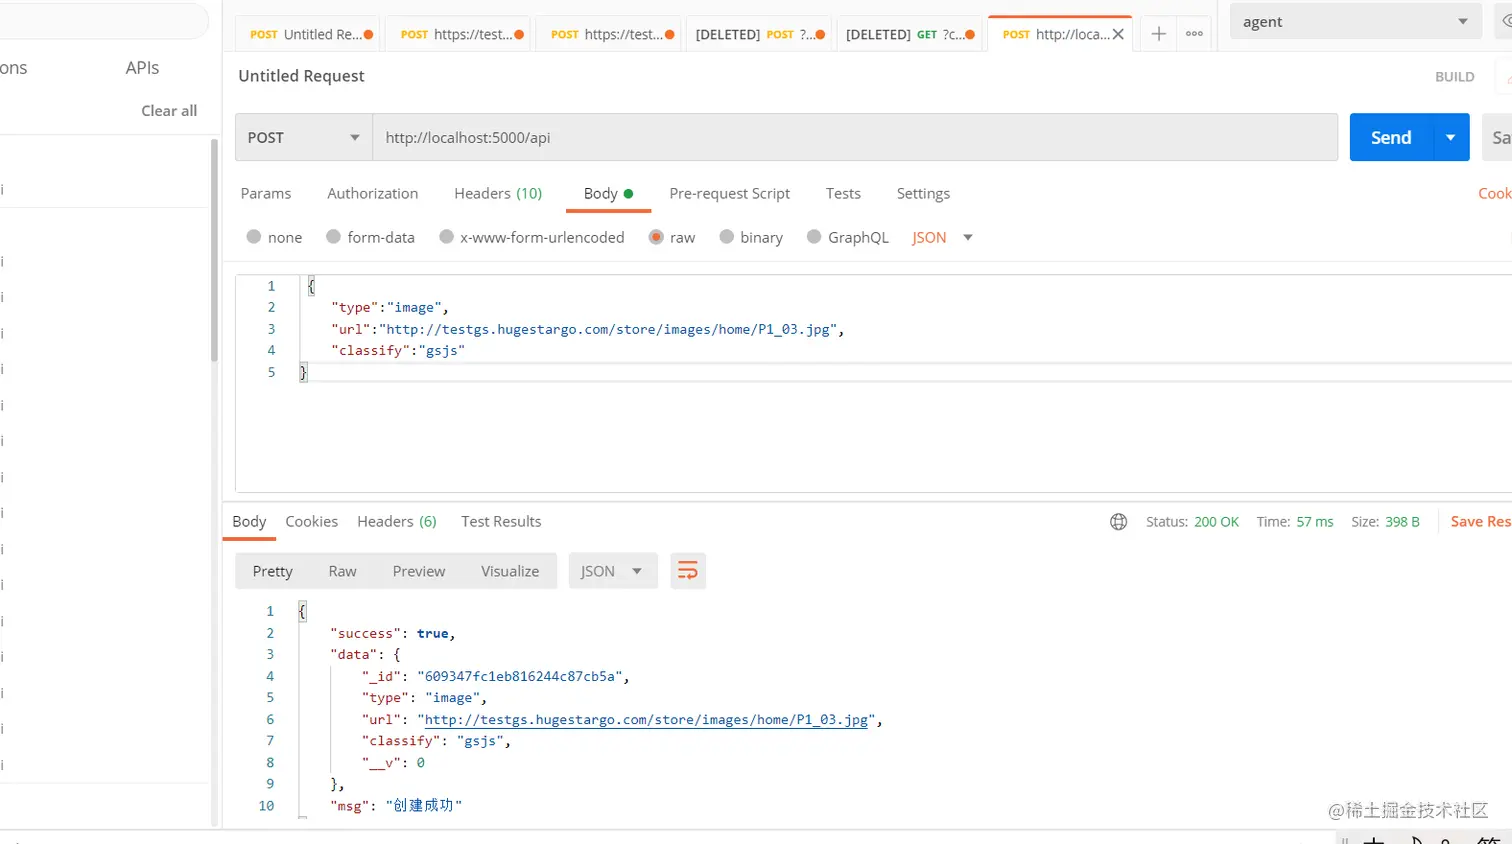Viewport: 1512px width, 844px height.
Task: Select GraphQL body type option
Action: pos(814,237)
